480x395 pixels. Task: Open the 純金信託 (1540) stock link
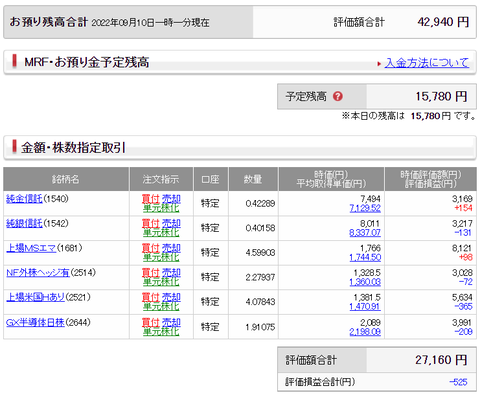click(24, 199)
